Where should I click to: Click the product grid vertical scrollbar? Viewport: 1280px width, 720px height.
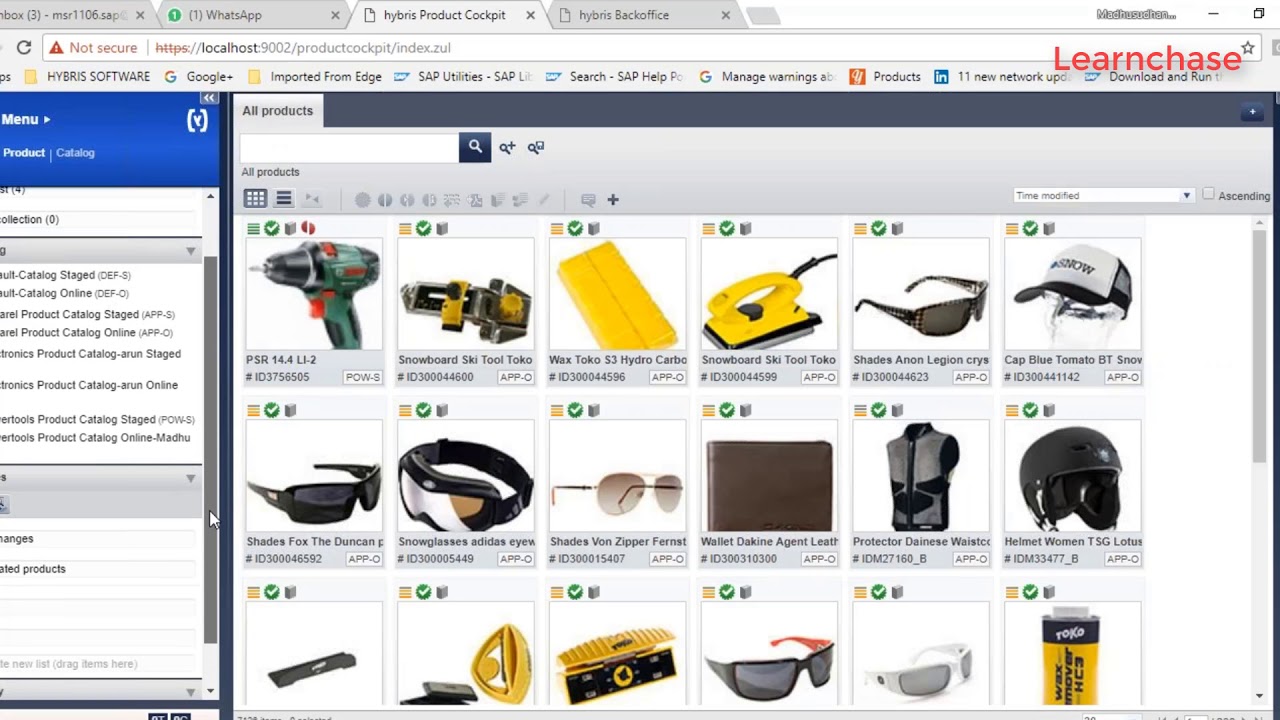pyautogui.click(x=1259, y=345)
